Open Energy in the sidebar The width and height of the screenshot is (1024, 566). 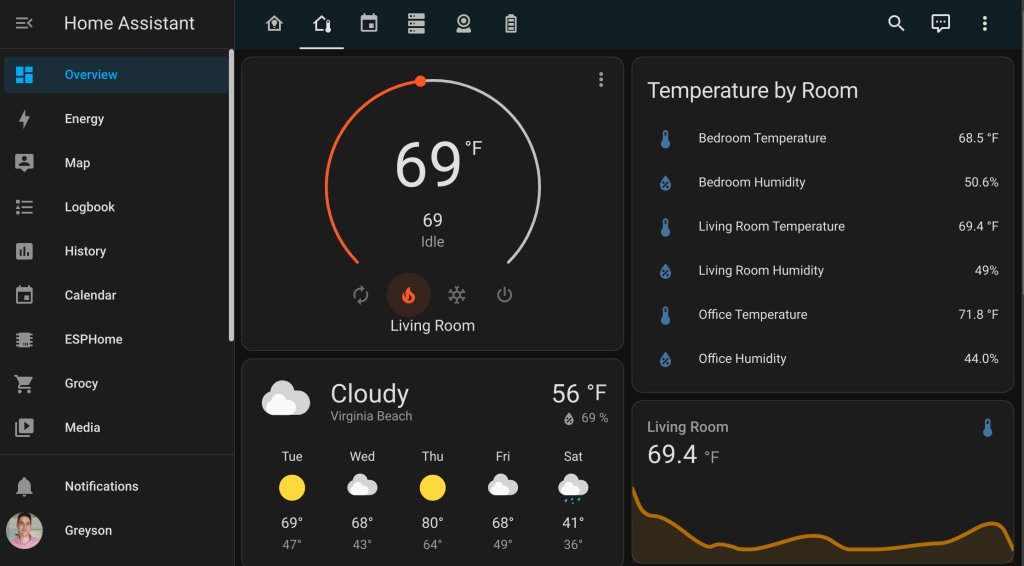[84, 119]
